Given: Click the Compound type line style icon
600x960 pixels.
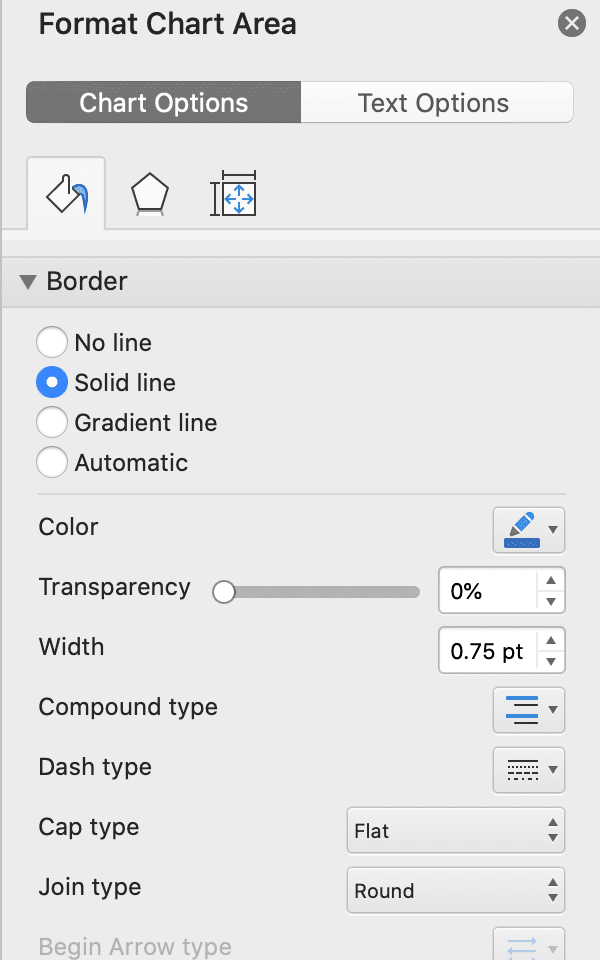Looking at the screenshot, I should 521,710.
